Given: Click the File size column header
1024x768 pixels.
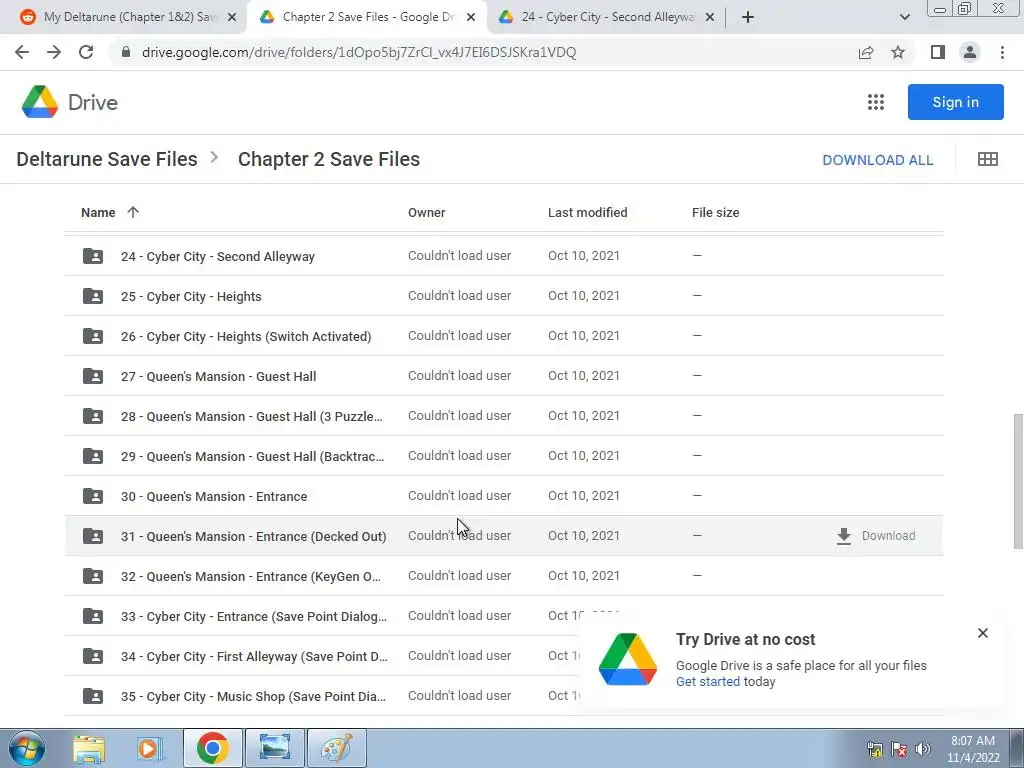Looking at the screenshot, I should point(715,212).
